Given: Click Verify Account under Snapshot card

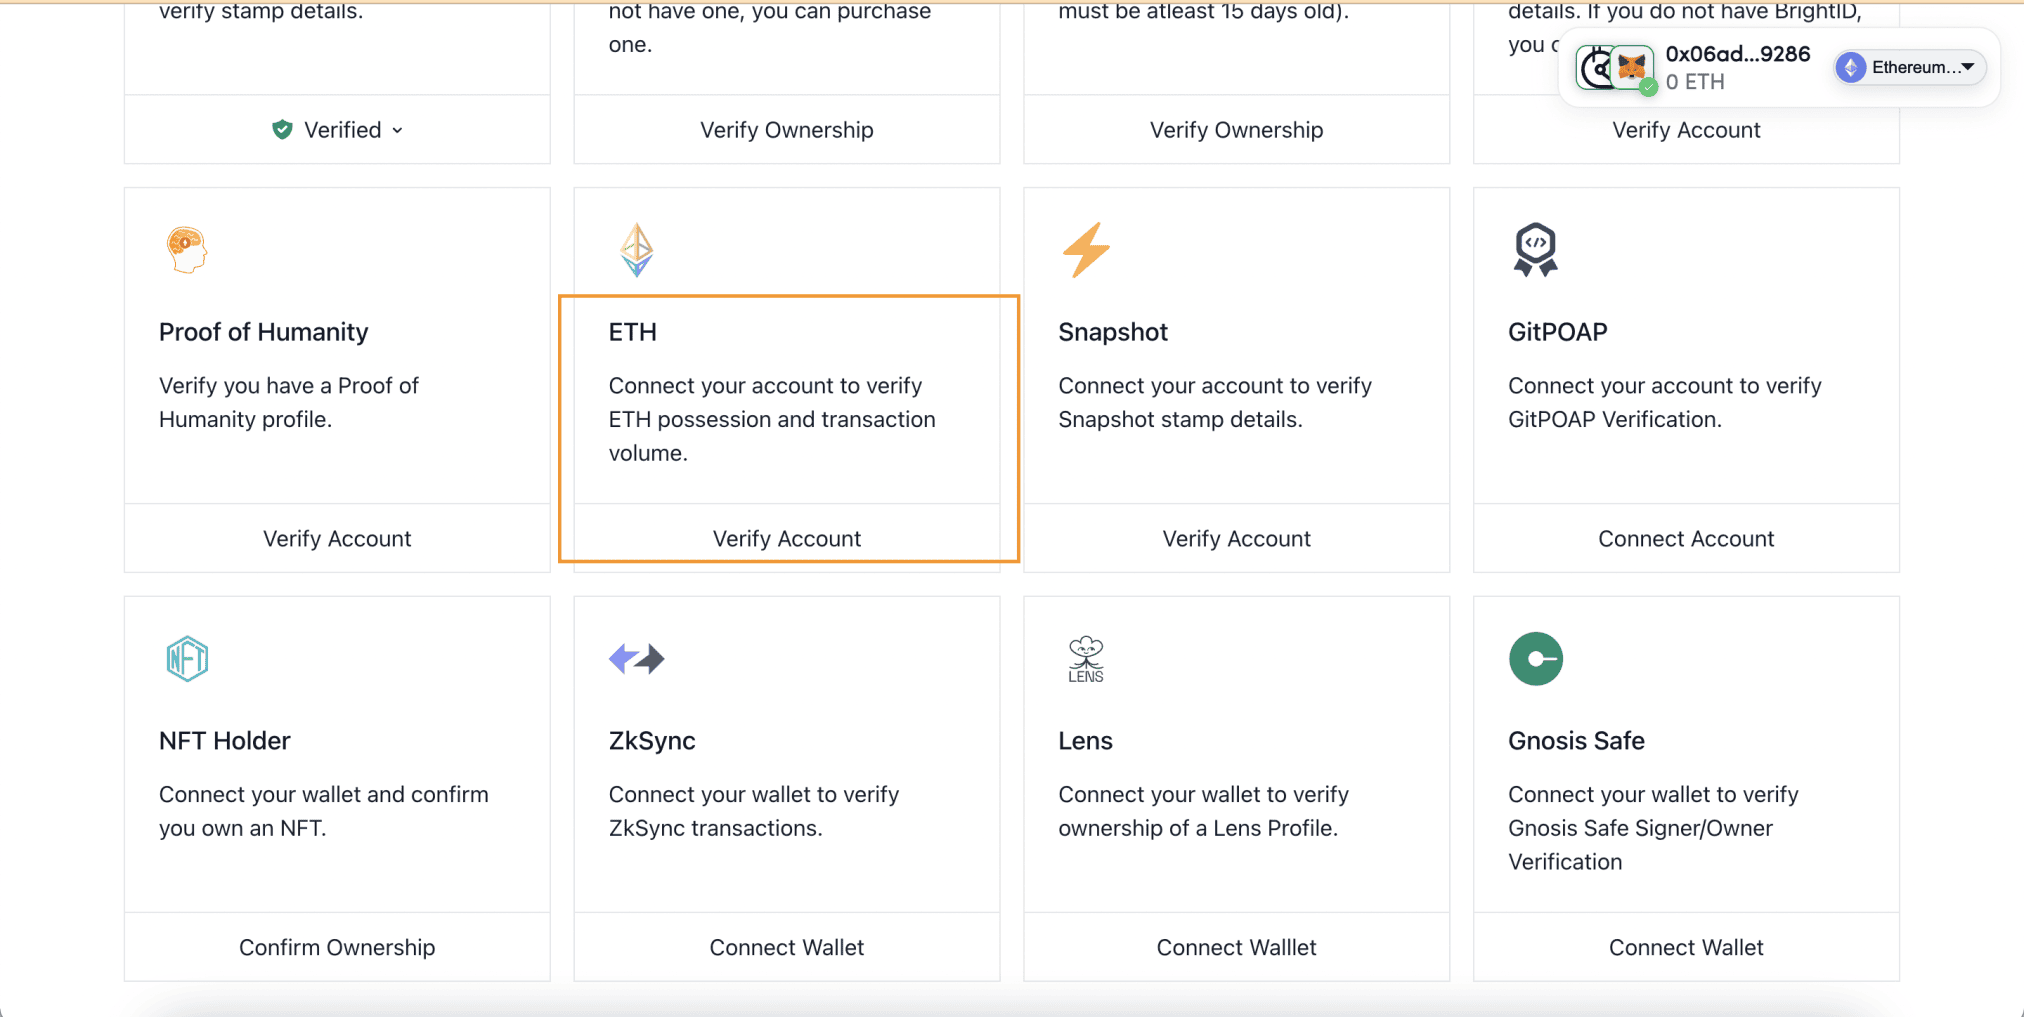Looking at the screenshot, I should tap(1237, 538).
